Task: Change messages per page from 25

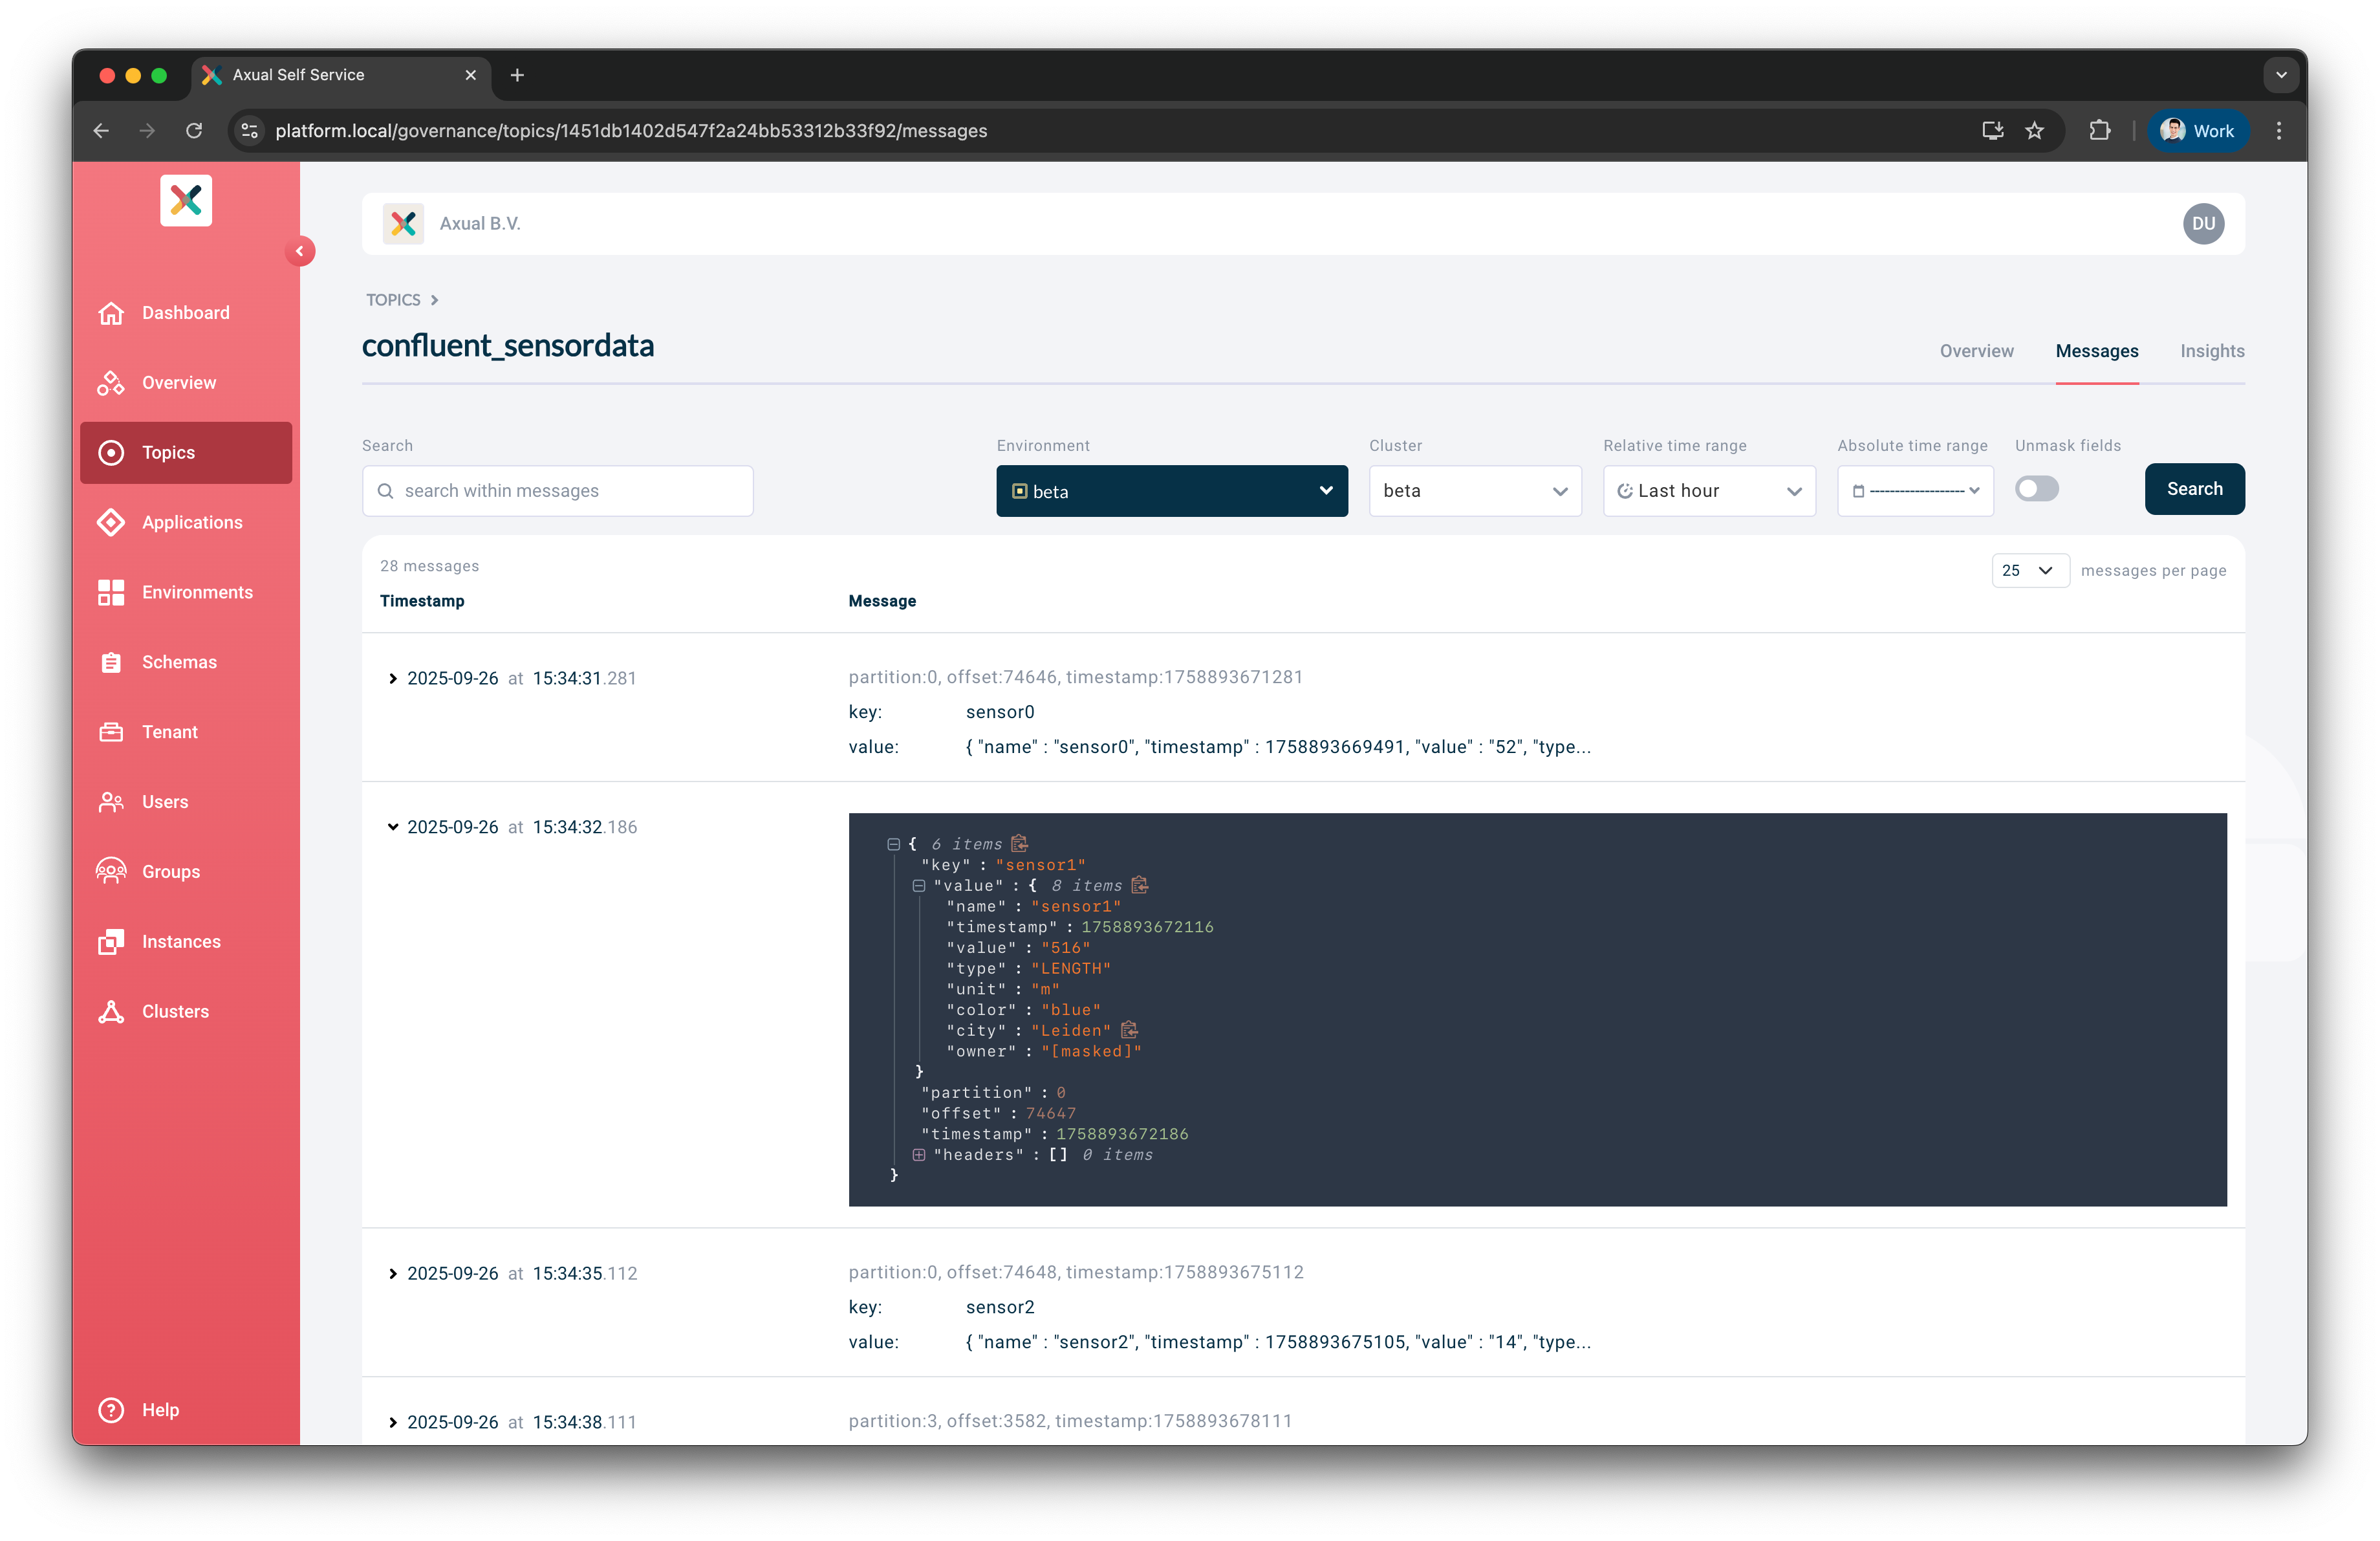Action: 2029,570
